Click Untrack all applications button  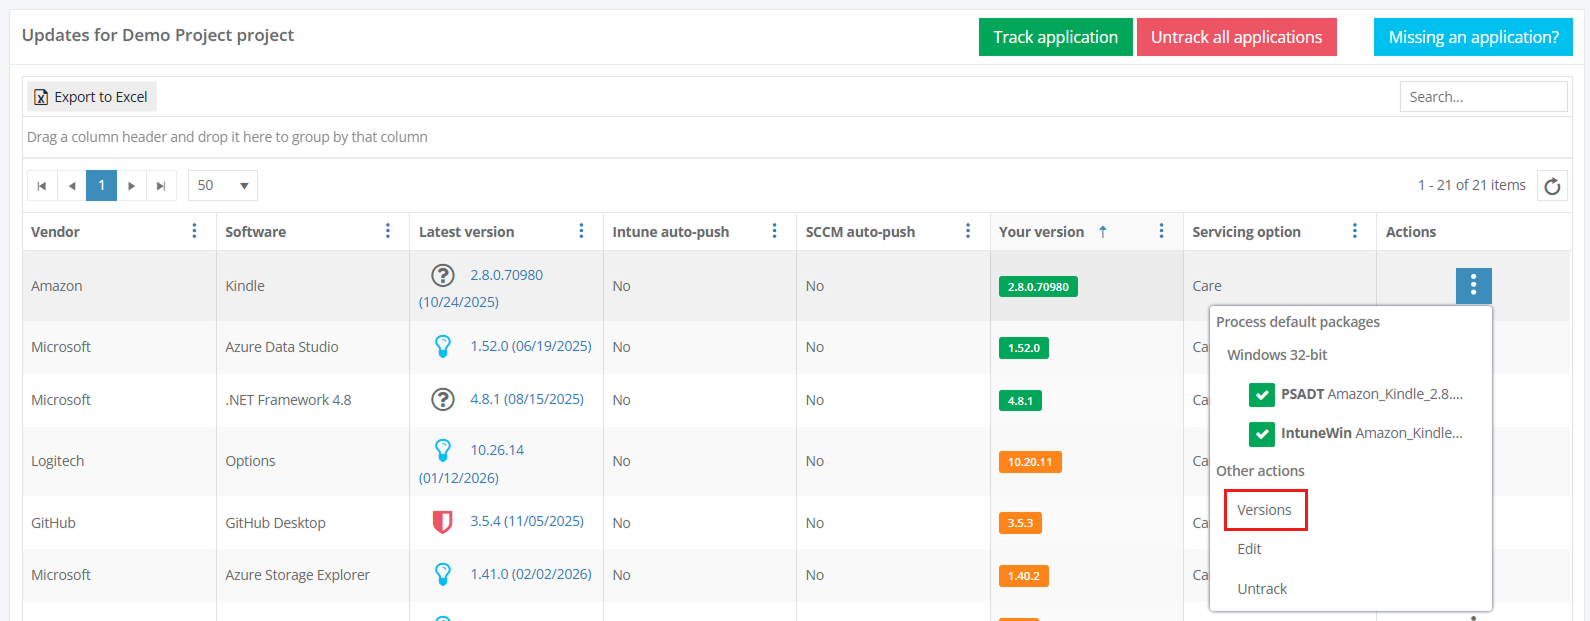1236,37
